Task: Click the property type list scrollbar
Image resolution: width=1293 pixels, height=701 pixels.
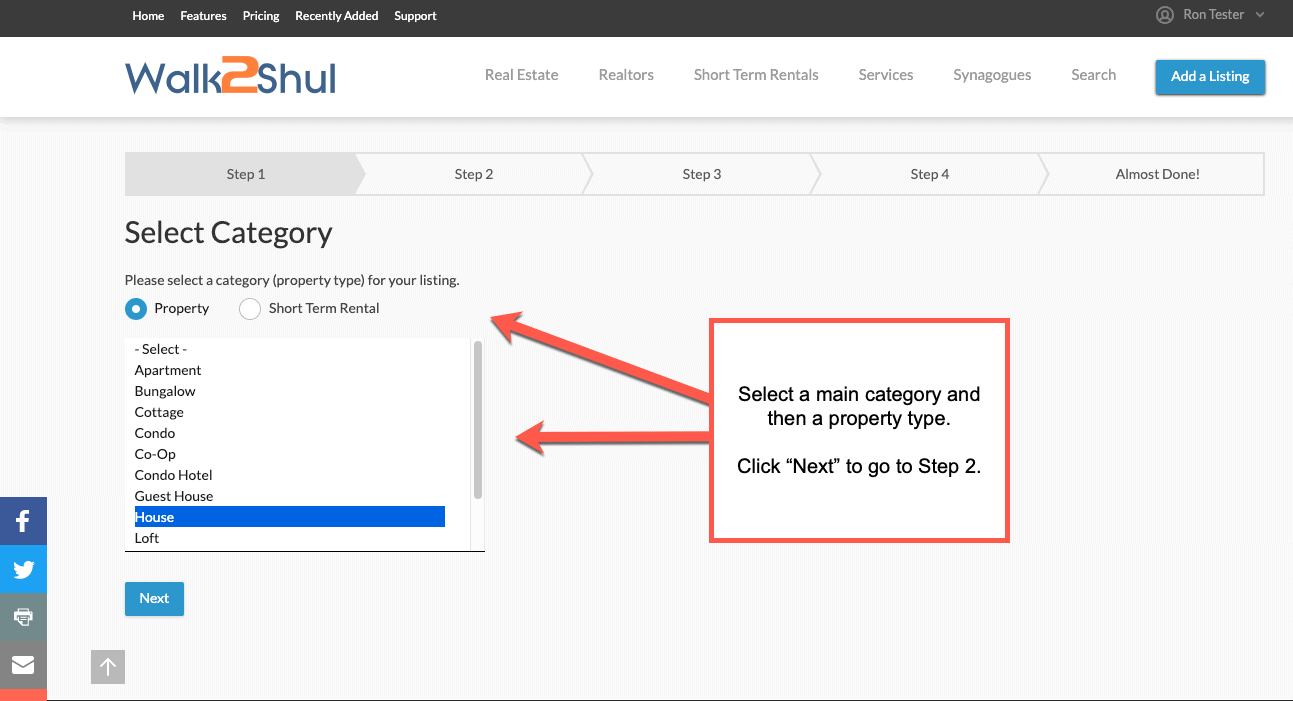Action: 478,420
